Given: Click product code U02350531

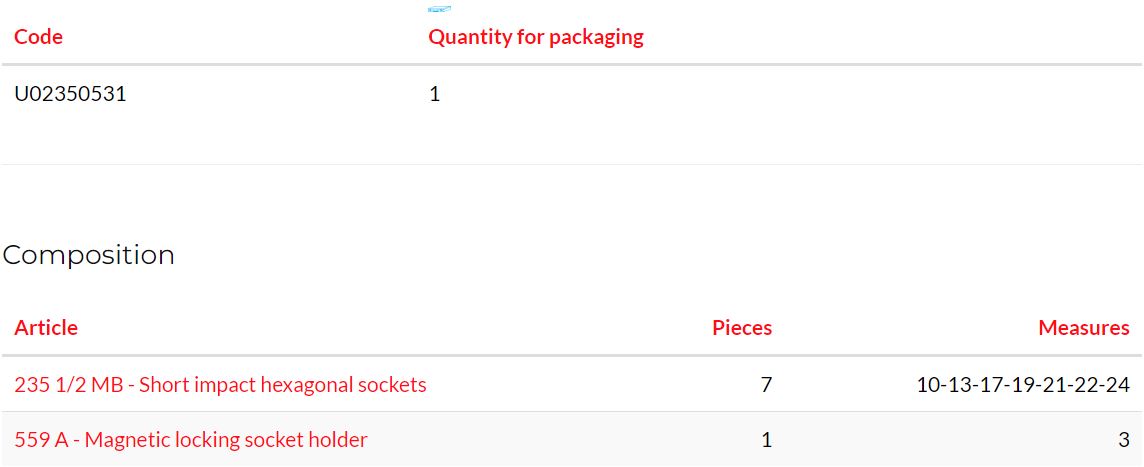Looking at the screenshot, I should [x=71, y=94].
